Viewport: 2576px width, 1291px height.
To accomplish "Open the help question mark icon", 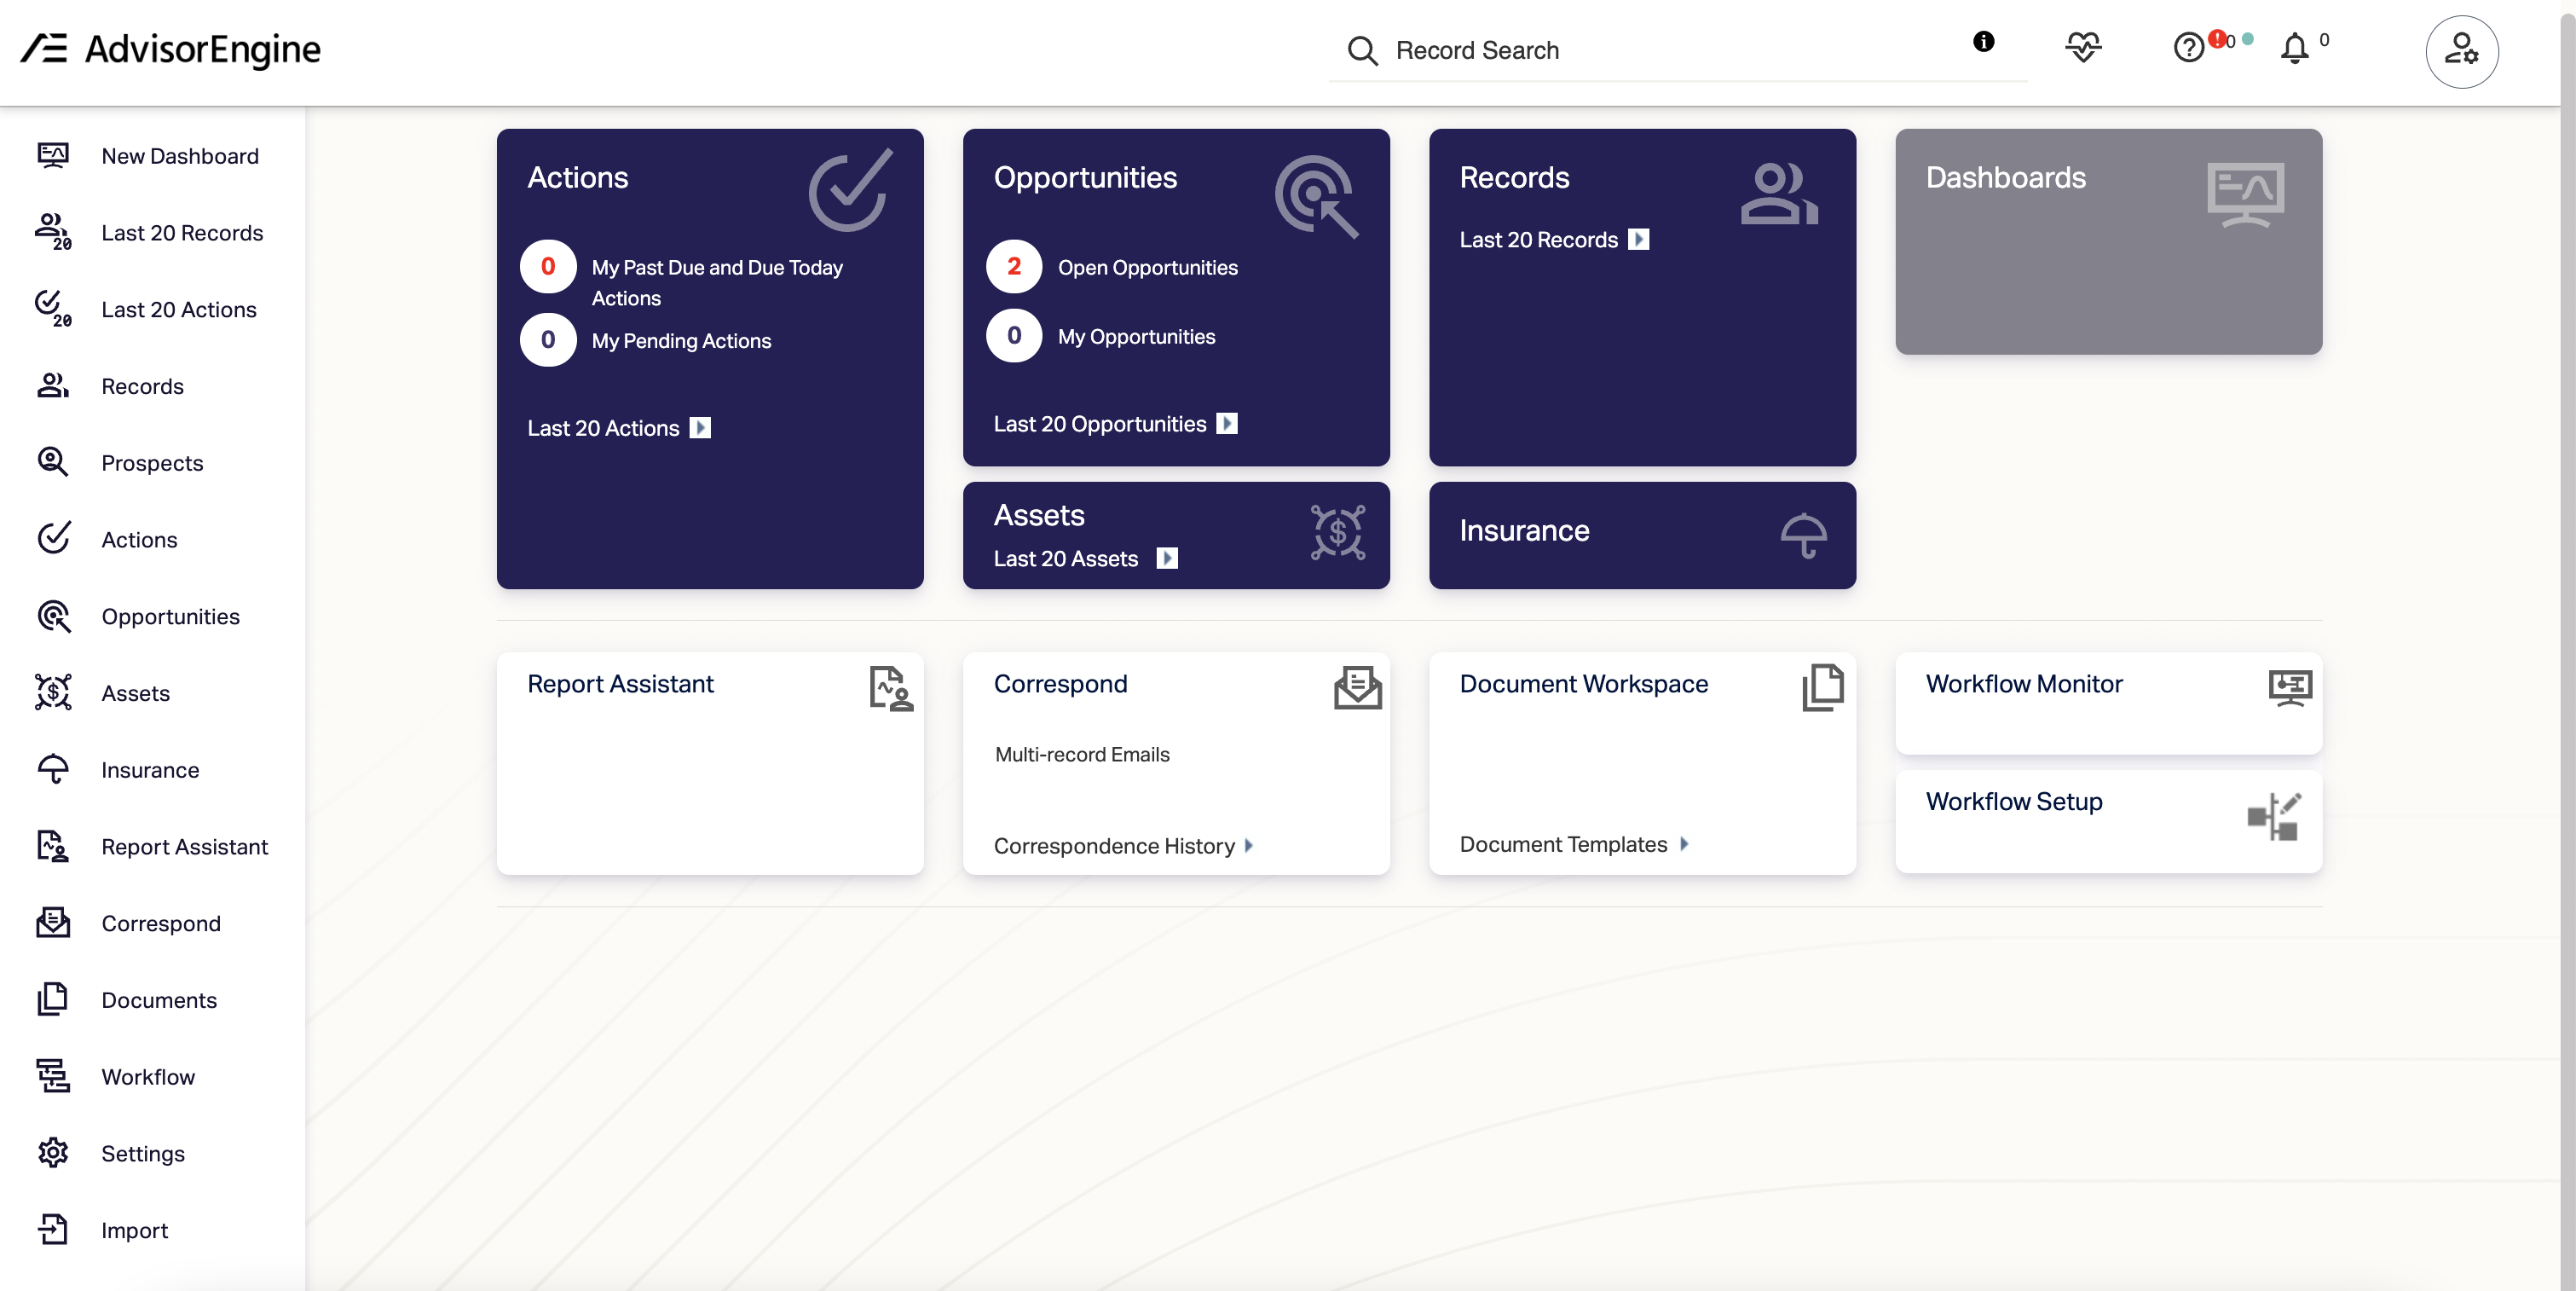I will (2188, 47).
